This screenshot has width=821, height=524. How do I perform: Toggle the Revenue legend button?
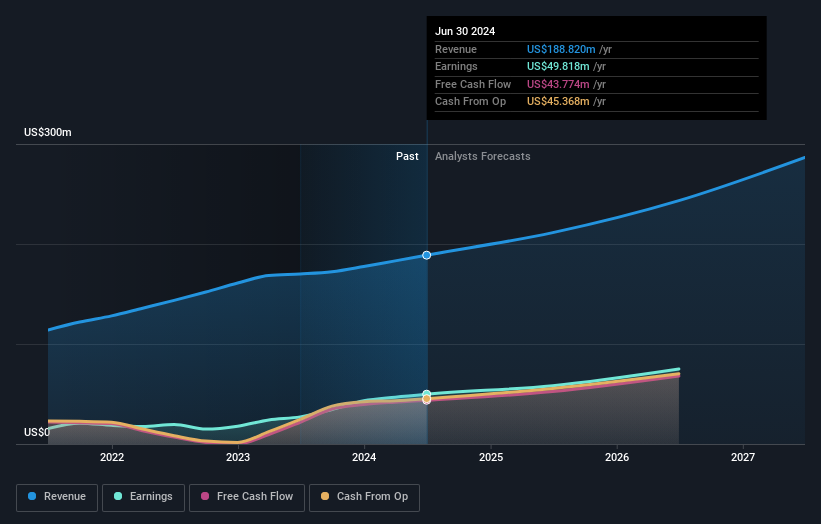point(57,497)
